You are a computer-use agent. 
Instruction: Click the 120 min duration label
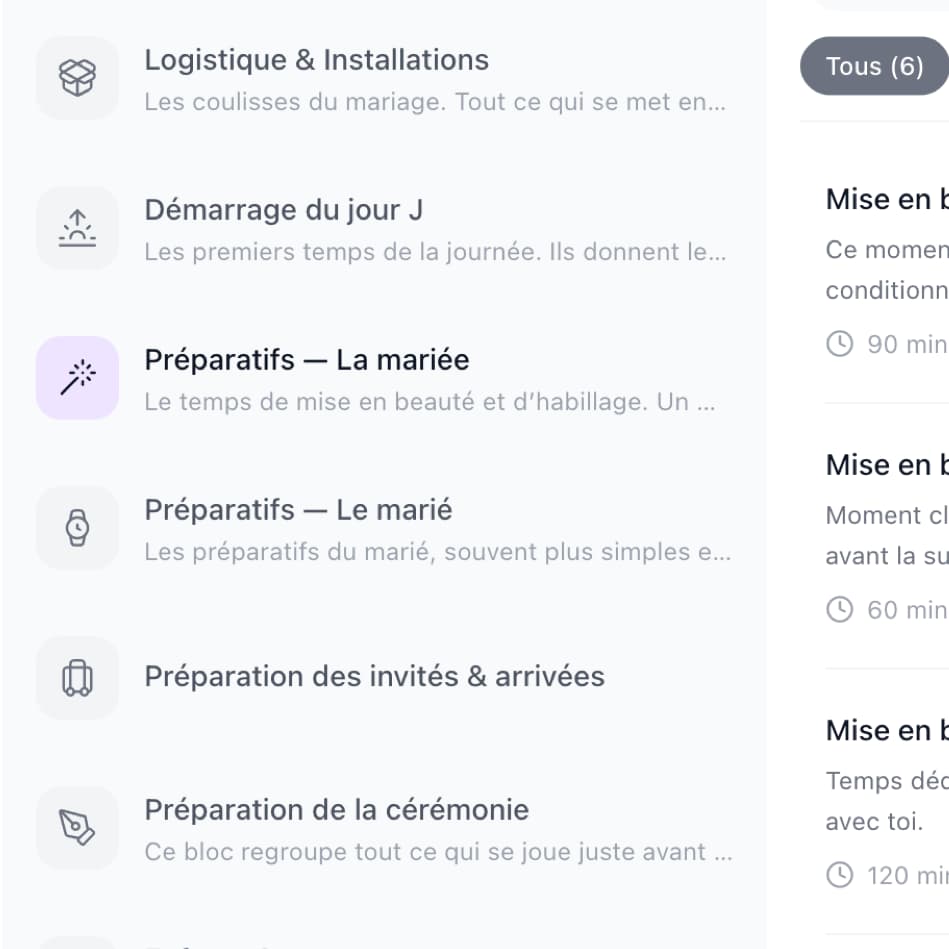(910, 875)
